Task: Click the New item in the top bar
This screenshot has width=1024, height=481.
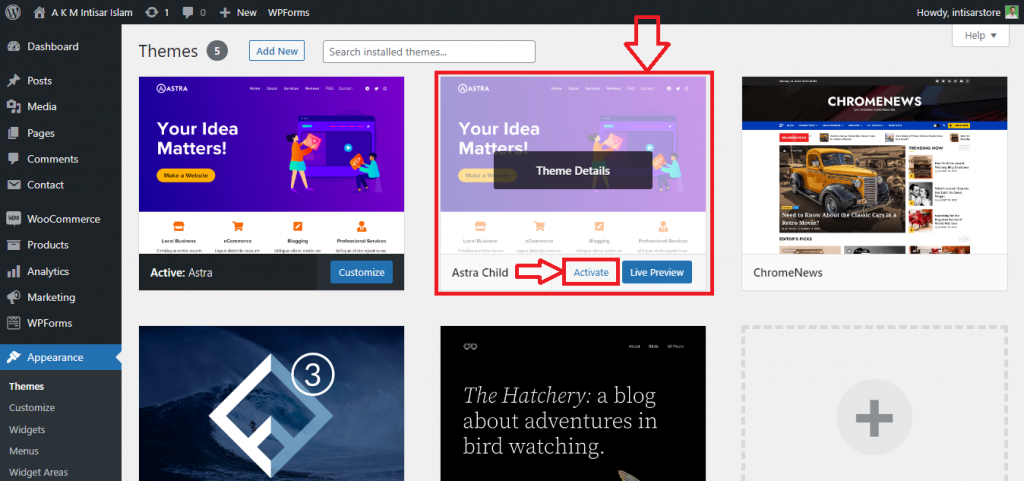Action: (238, 12)
